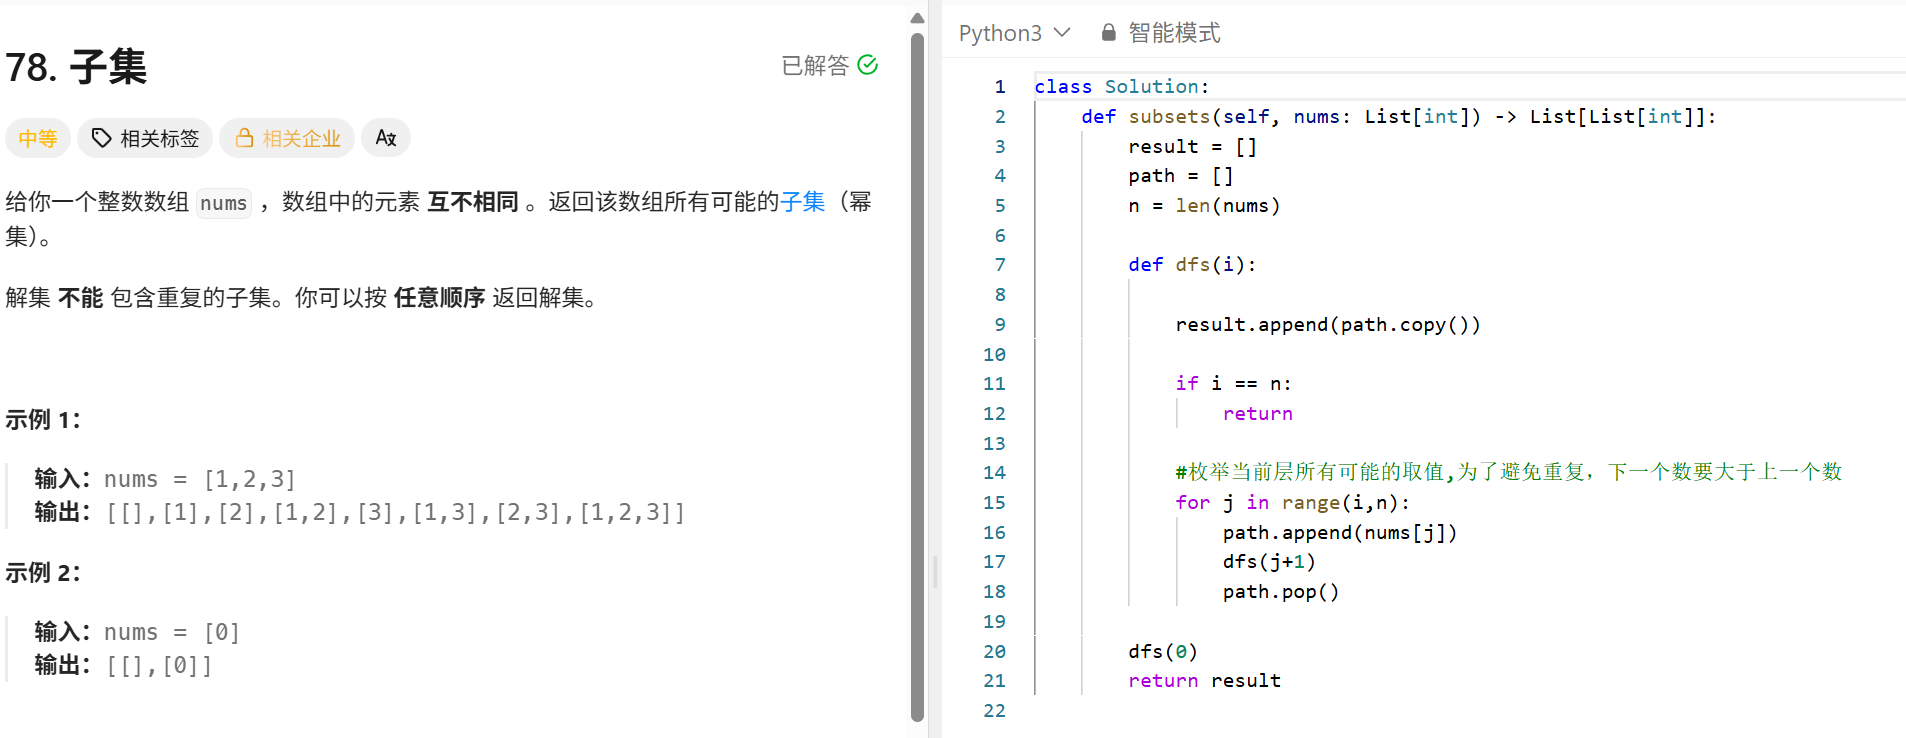Screen dimensions: 1906x738
Task: Click the n = len(nums) line
Action: click(1204, 206)
